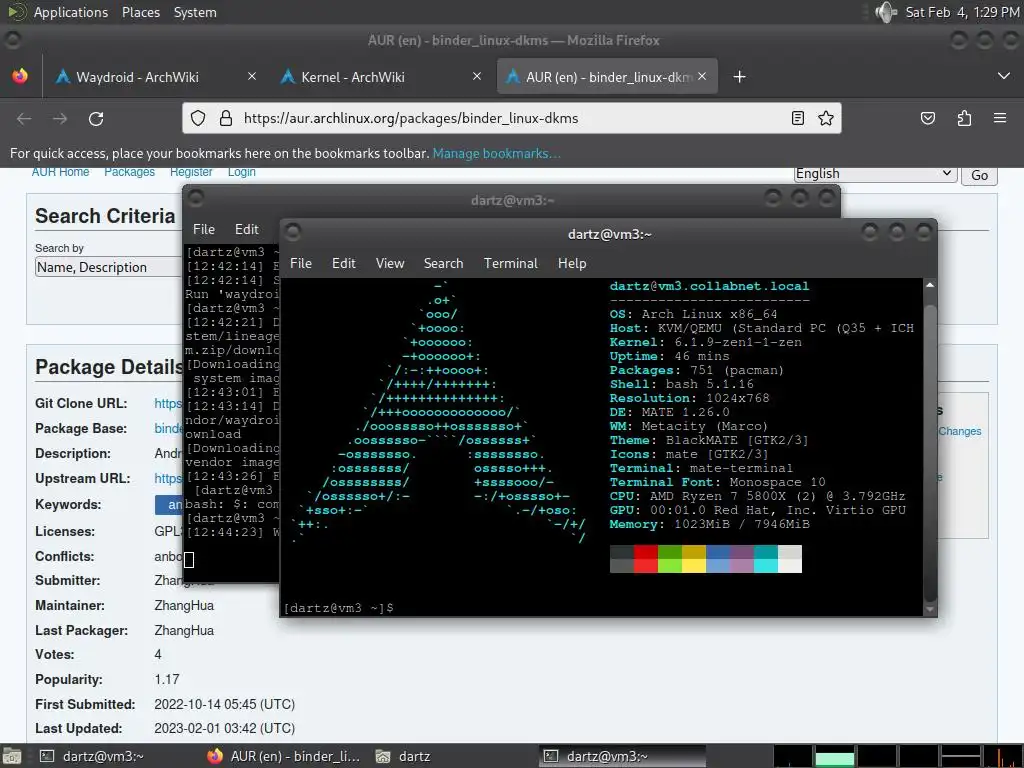
Task: Open the back terminal File menu
Action: tap(204, 229)
